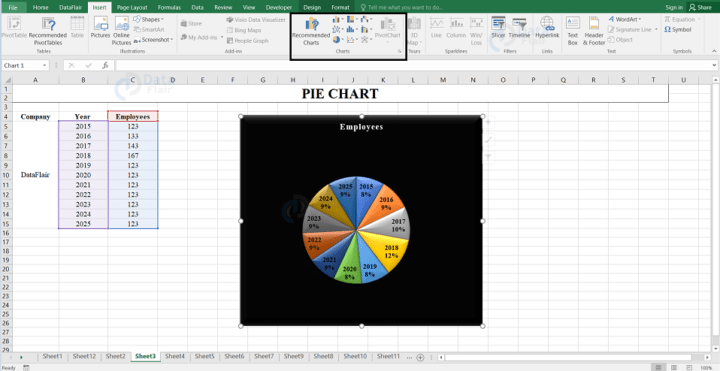This screenshot has height=371, width=720.
Task: Insert a Waterfall or Stock chart
Action: pyautogui.click(x=366, y=19)
